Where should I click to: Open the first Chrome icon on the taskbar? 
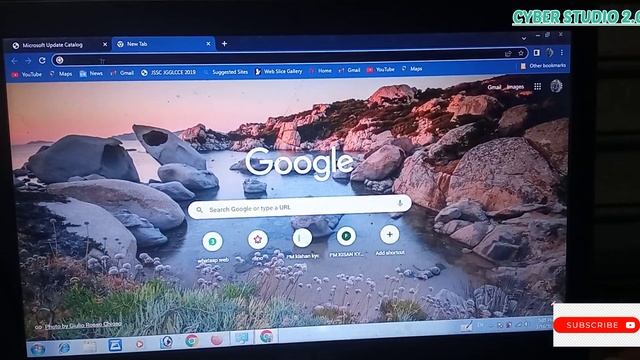point(191,340)
